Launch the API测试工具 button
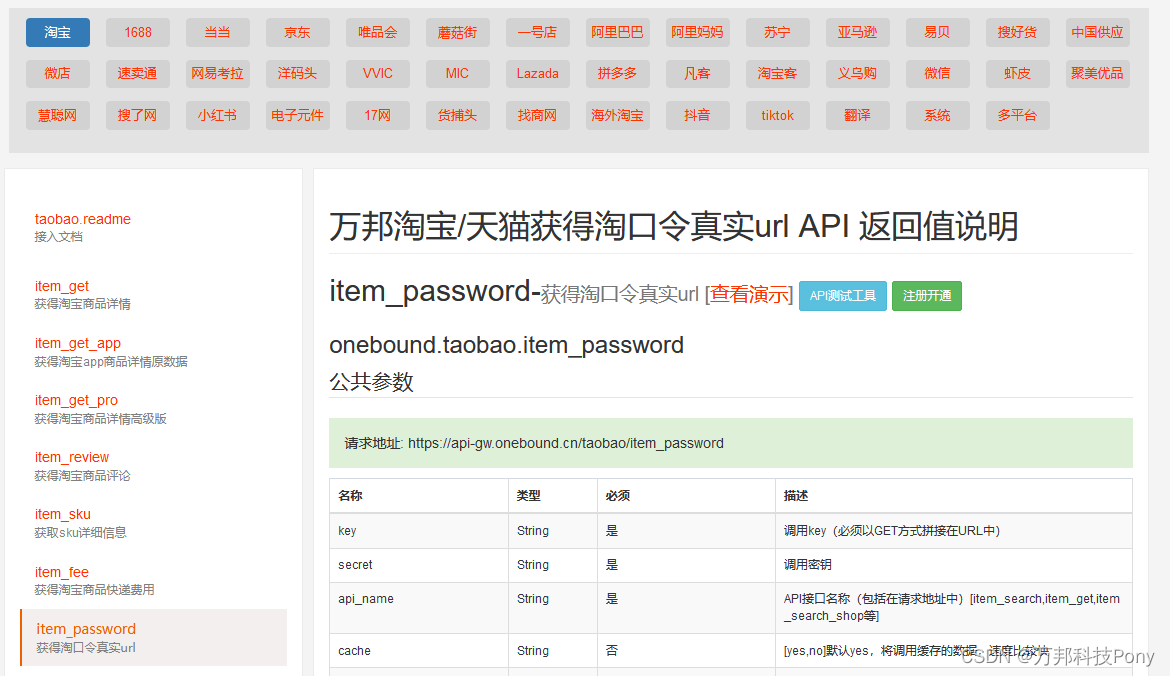 click(842, 295)
